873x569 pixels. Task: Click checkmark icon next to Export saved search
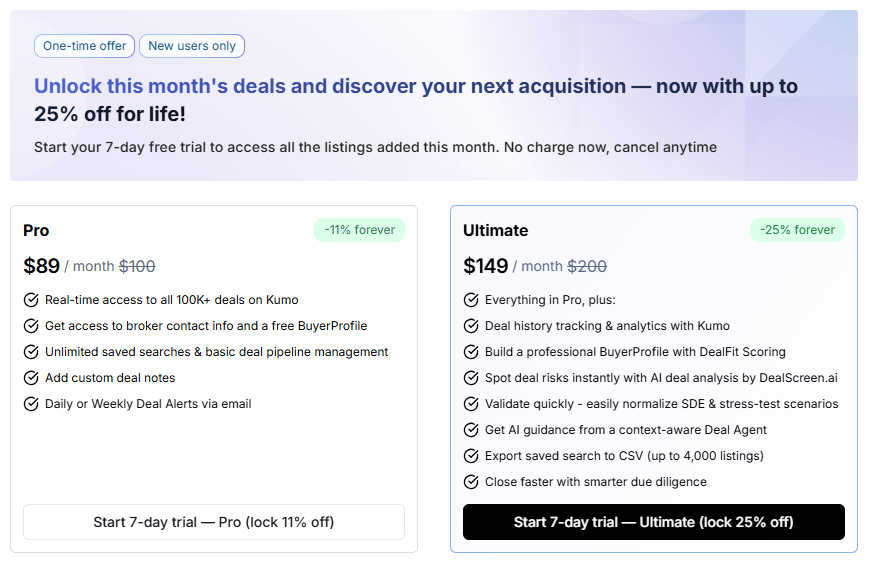point(471,456)
